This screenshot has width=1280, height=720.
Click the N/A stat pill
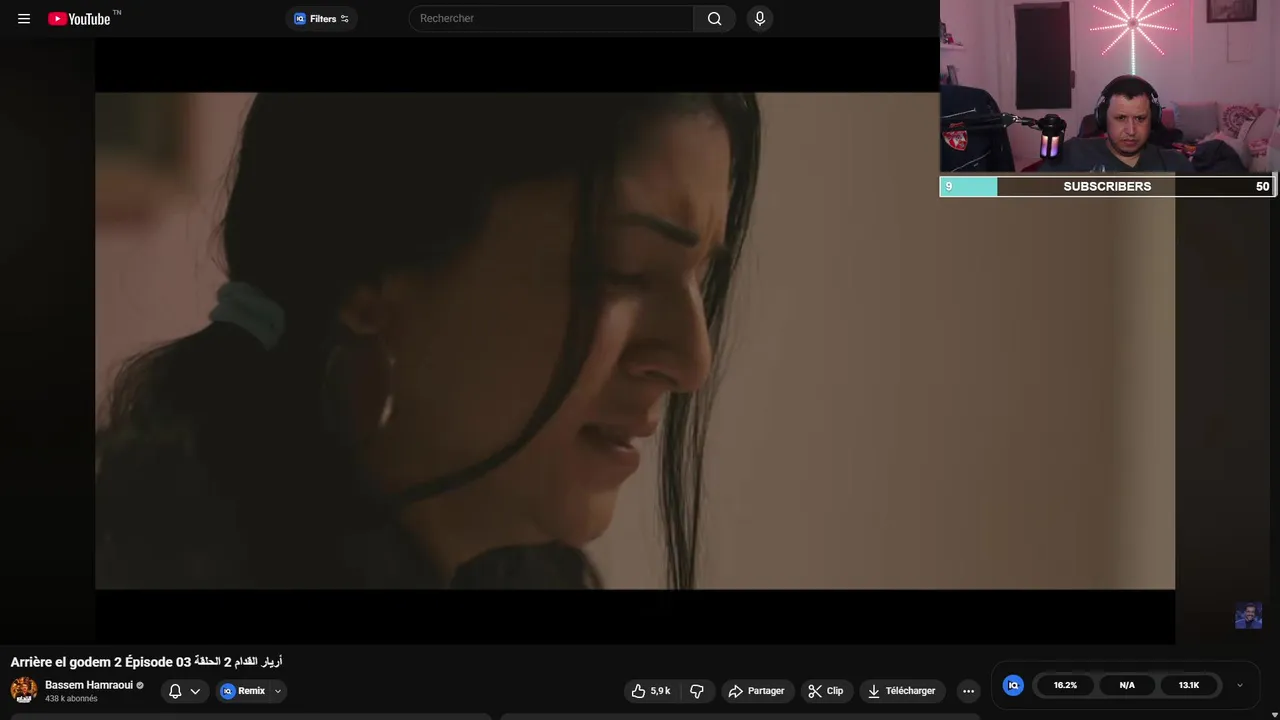click(1127, 685)
